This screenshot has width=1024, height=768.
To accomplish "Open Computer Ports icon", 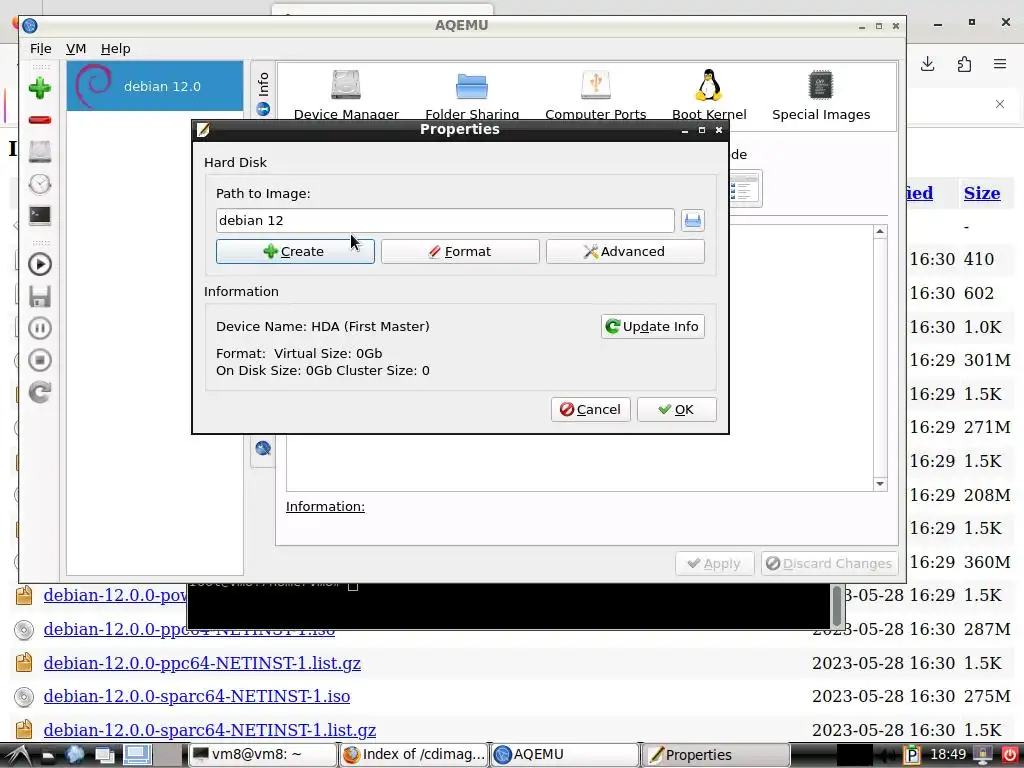I will click(596, 95).
